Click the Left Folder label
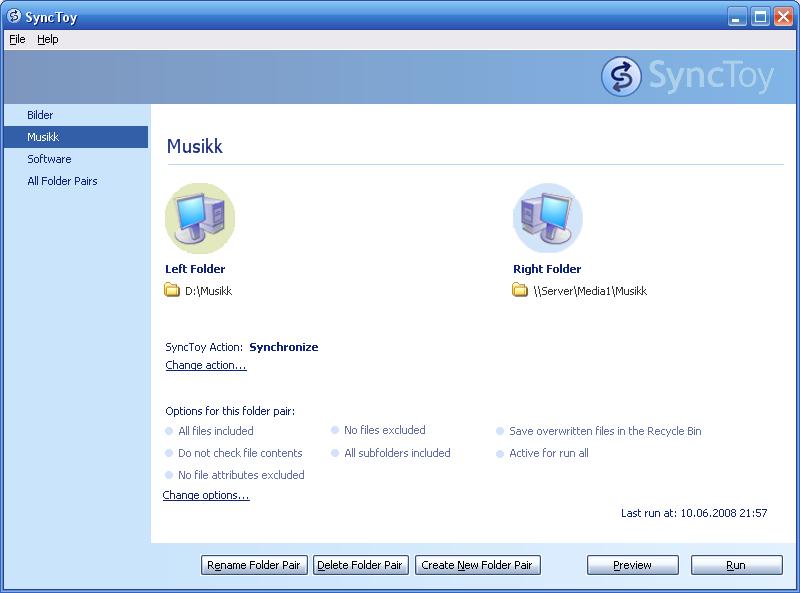The image size is (800, 593). 195,269
